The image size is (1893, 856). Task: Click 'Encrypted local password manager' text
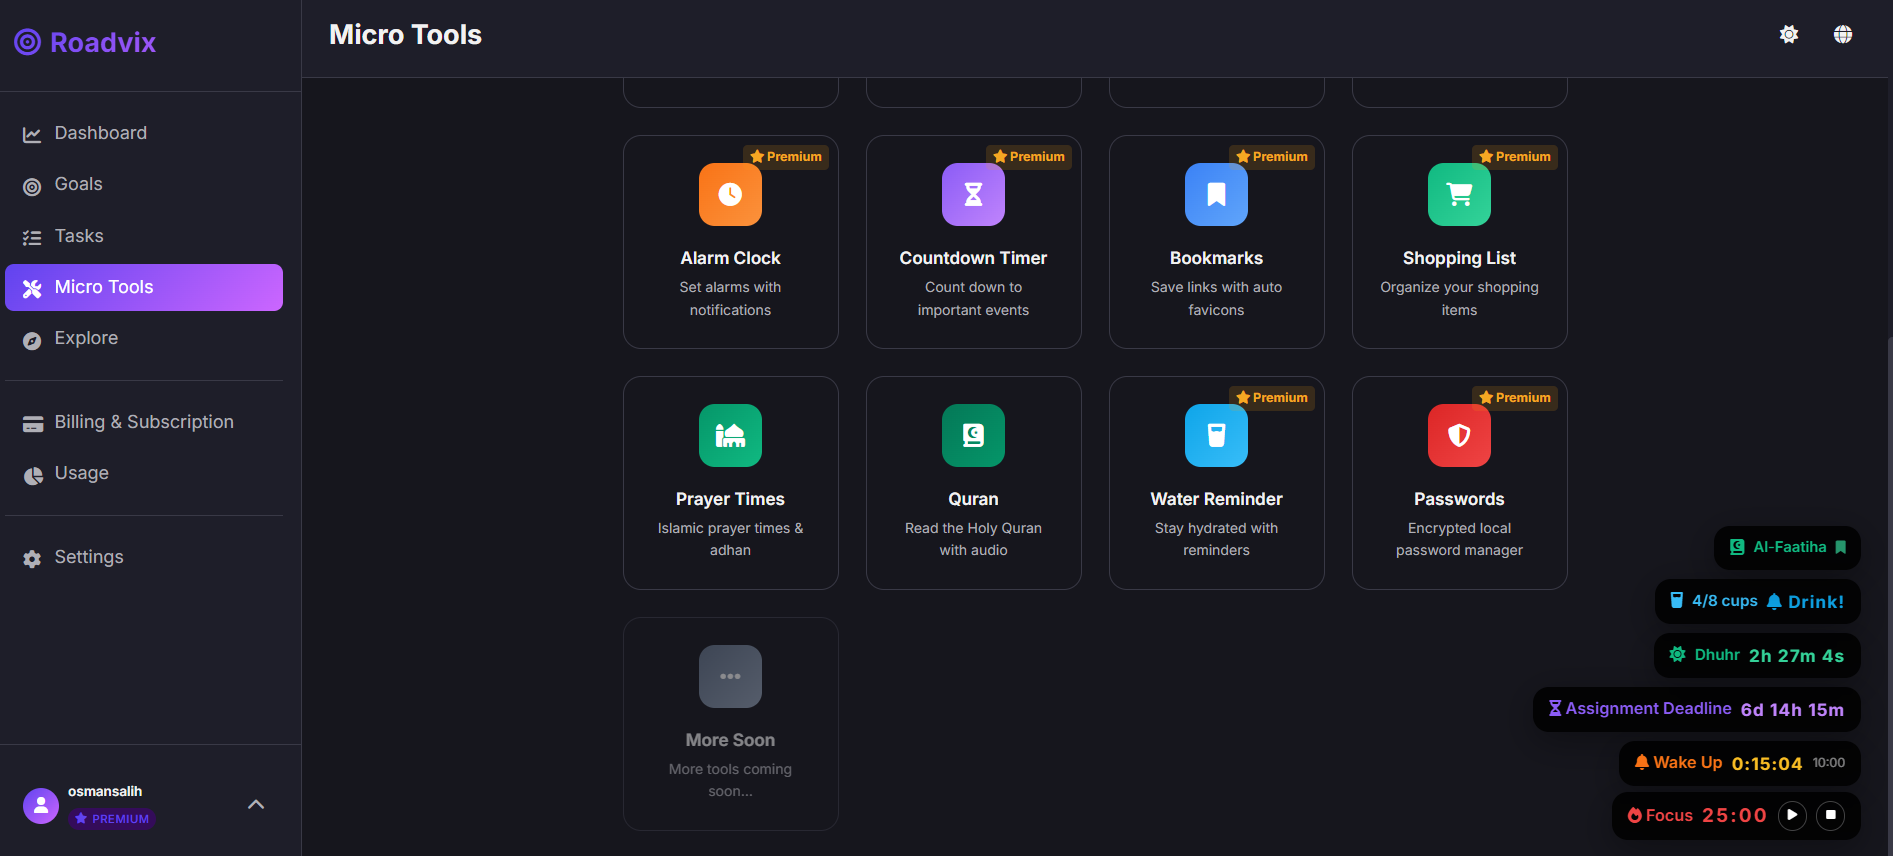click(1459, 539)
